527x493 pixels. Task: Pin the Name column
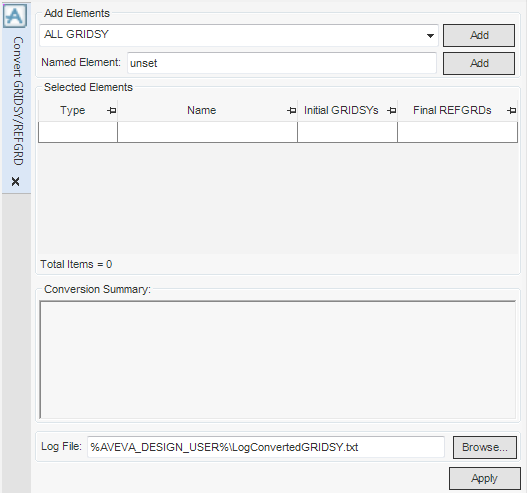(x=292, y=110)
